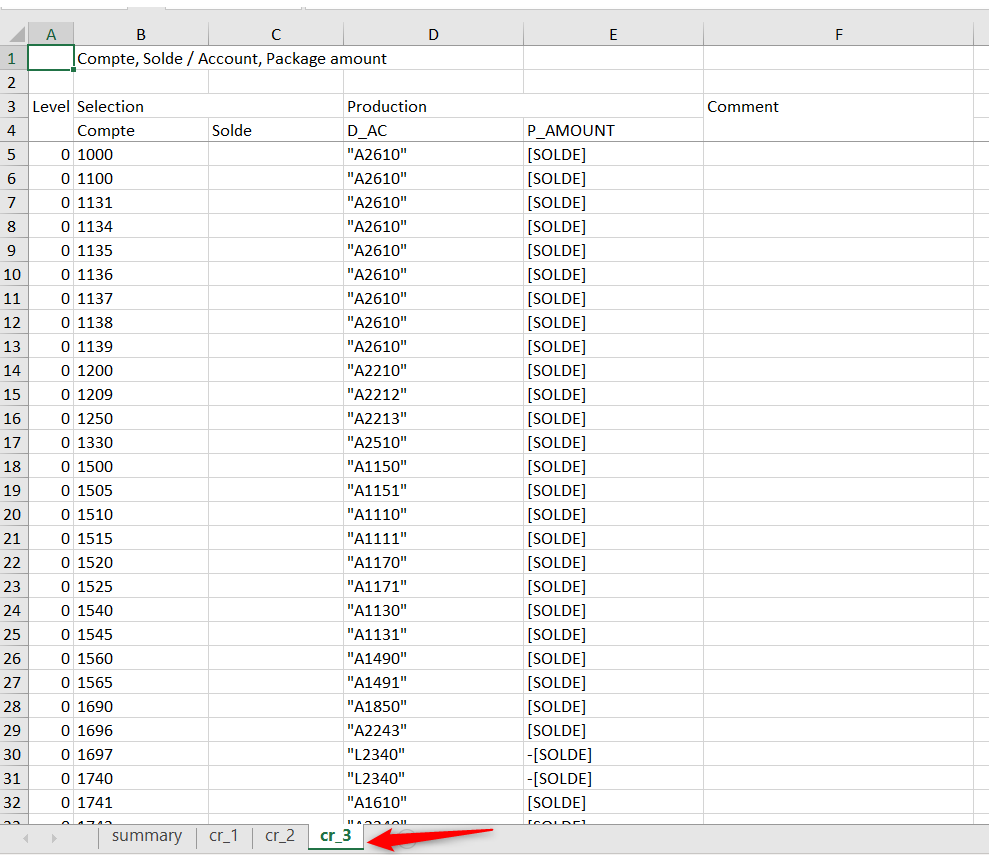Click cell containing account 1565
Image resolution: width=989 pixels, height=855 pixels.
[x=141, y=682]
